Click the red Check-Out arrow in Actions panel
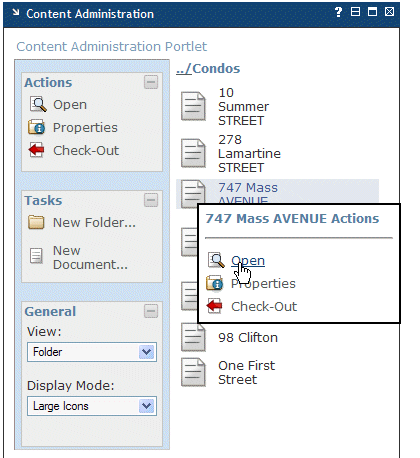 pyautogui.click(x=36, y=150)
